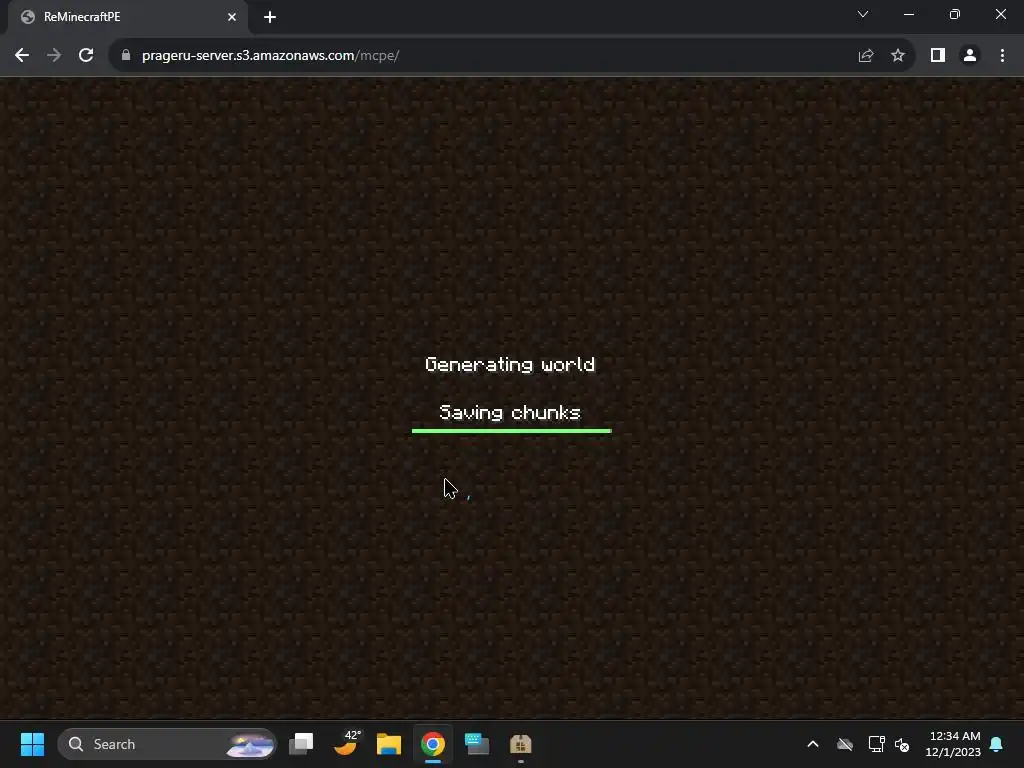The image size is (1024, 768).
Task: Bookmark this tab with star icon
Action: click(x=898, y=56)
